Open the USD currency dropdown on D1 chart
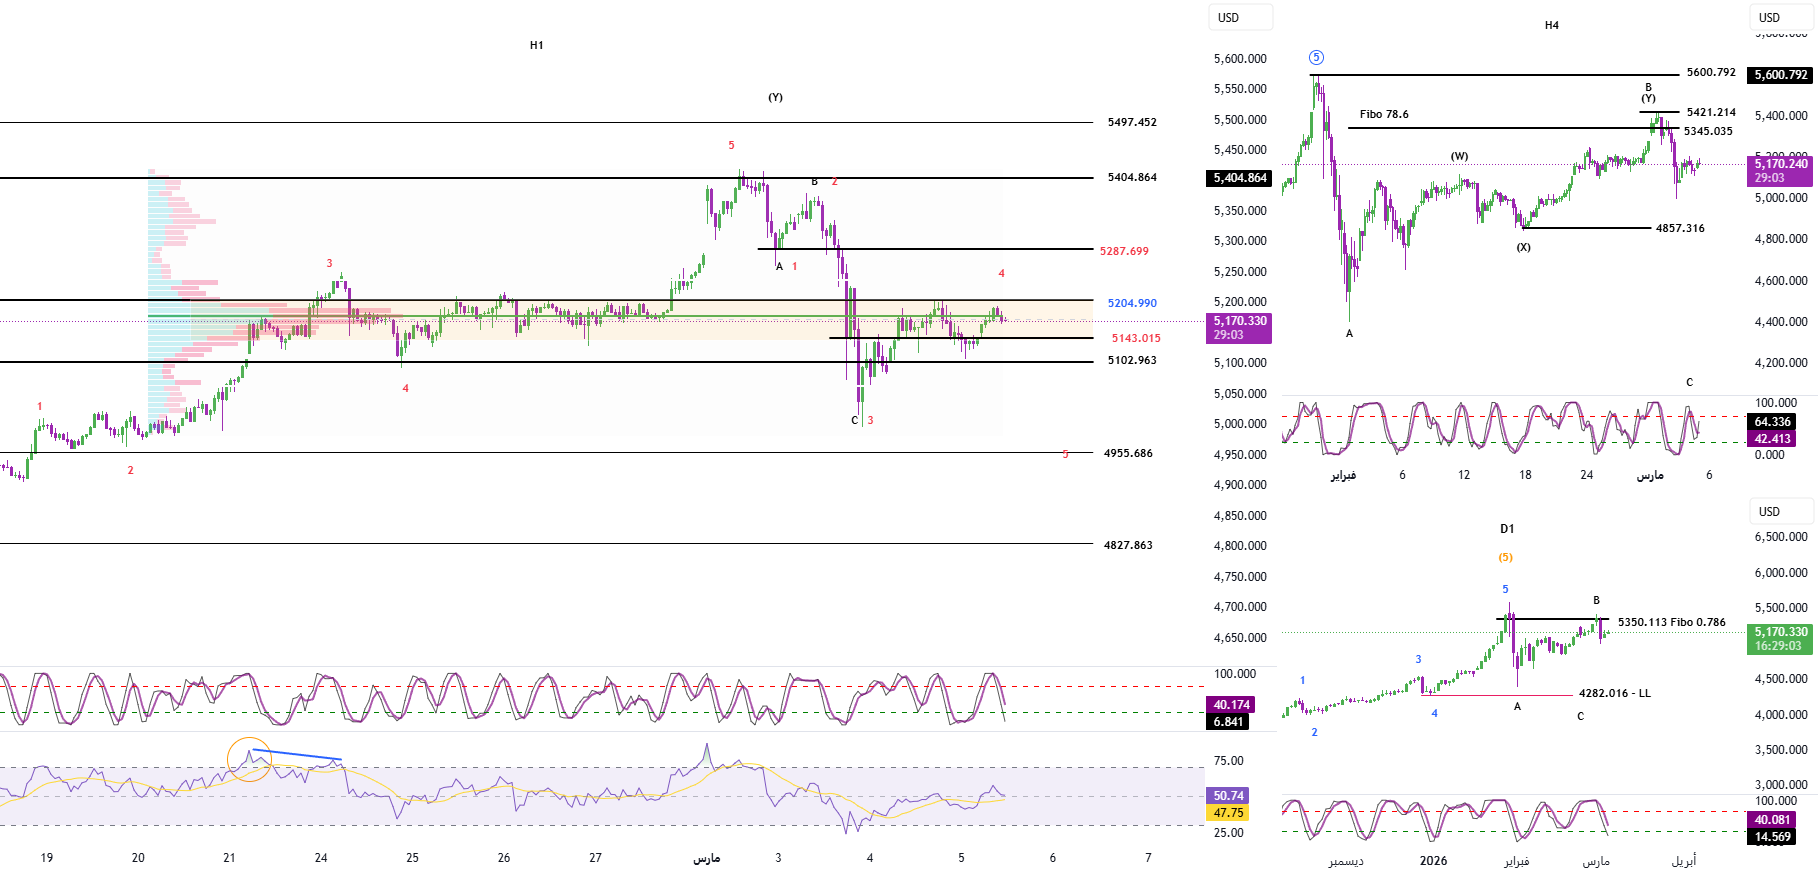Image resolution: width=1818 pixels, height=875 pixels. point(1780,512)
